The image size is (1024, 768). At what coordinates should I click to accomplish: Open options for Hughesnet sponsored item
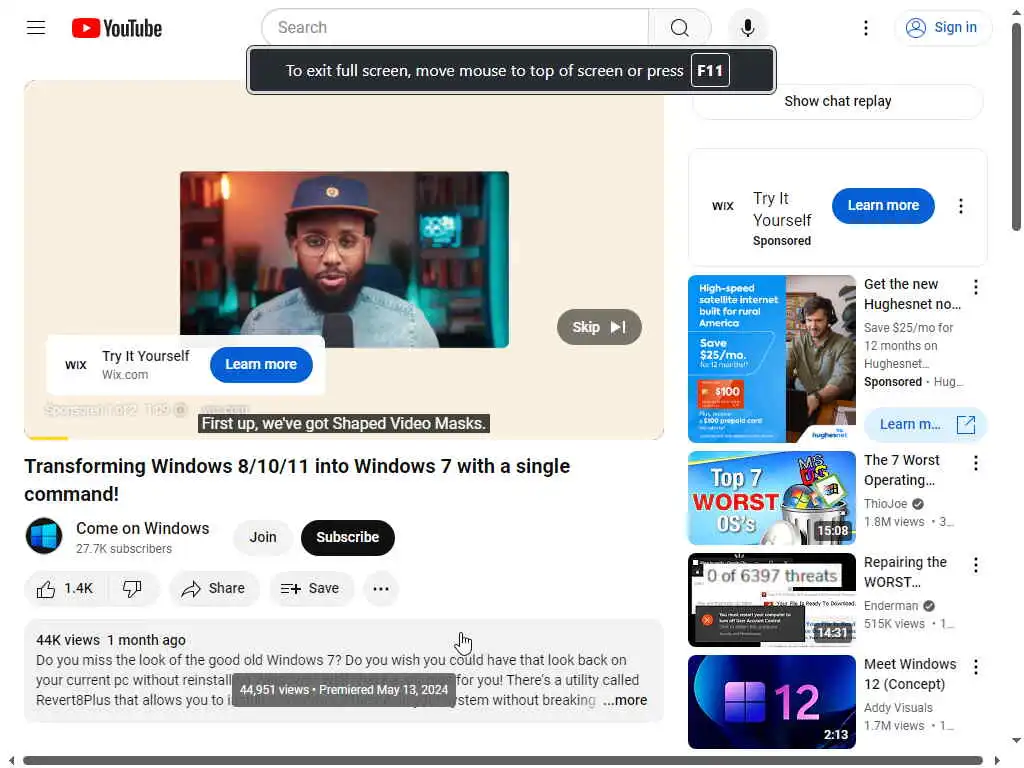976,287
